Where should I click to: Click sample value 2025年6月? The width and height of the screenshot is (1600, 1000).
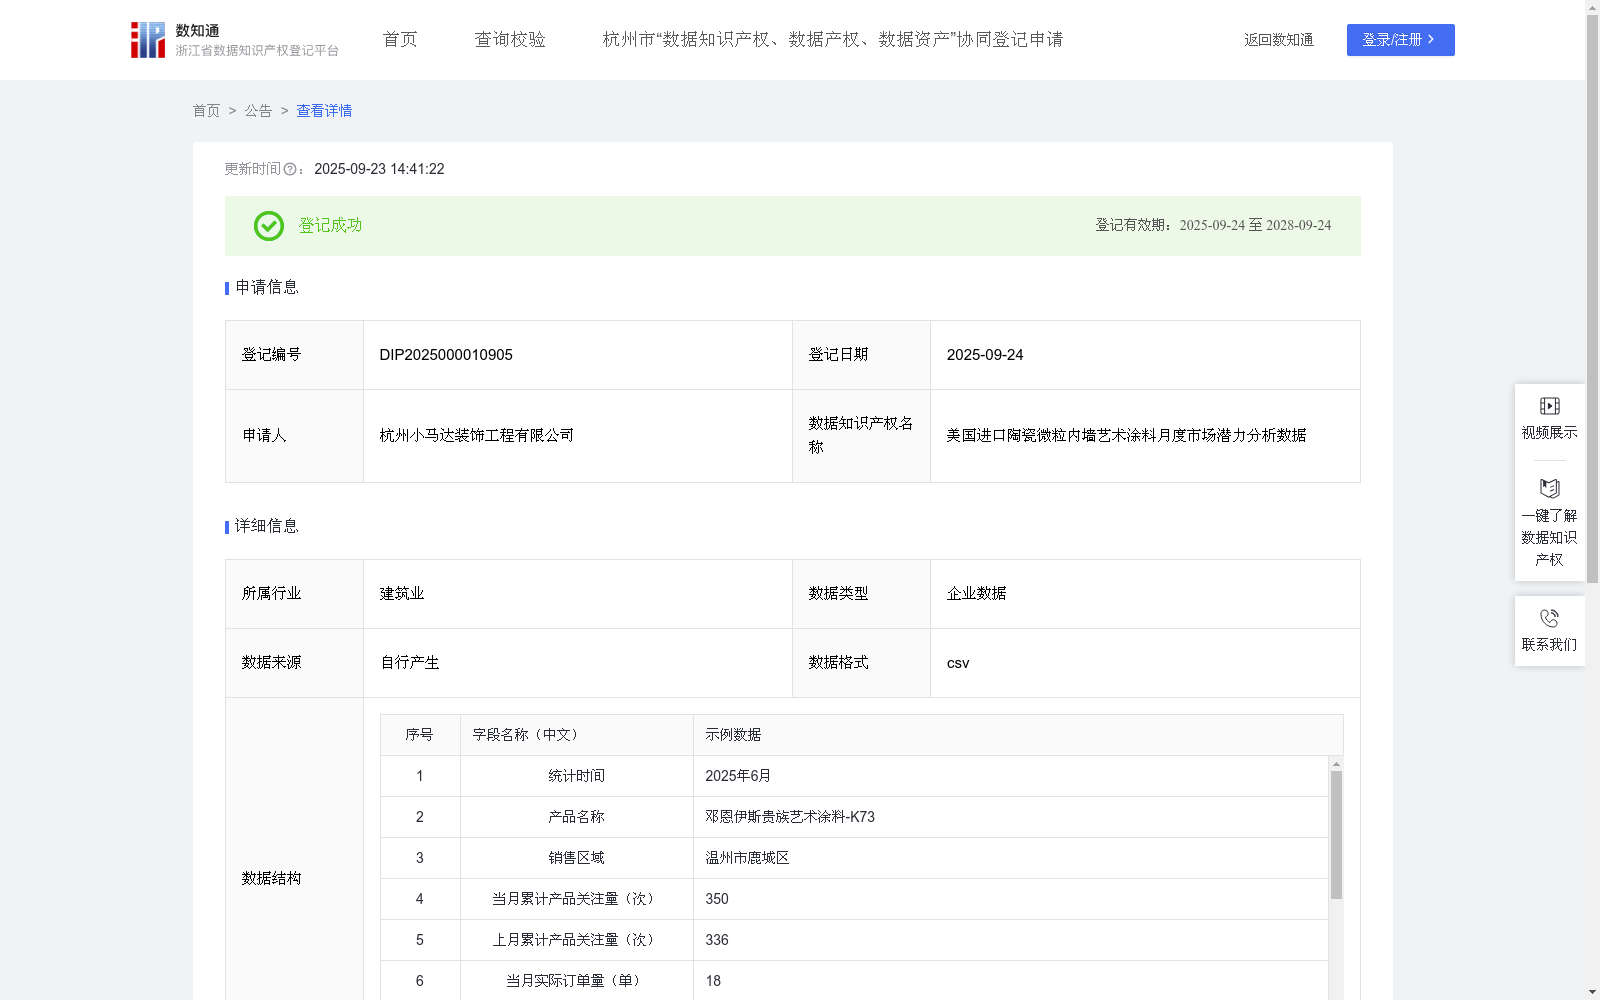(738, 776)
